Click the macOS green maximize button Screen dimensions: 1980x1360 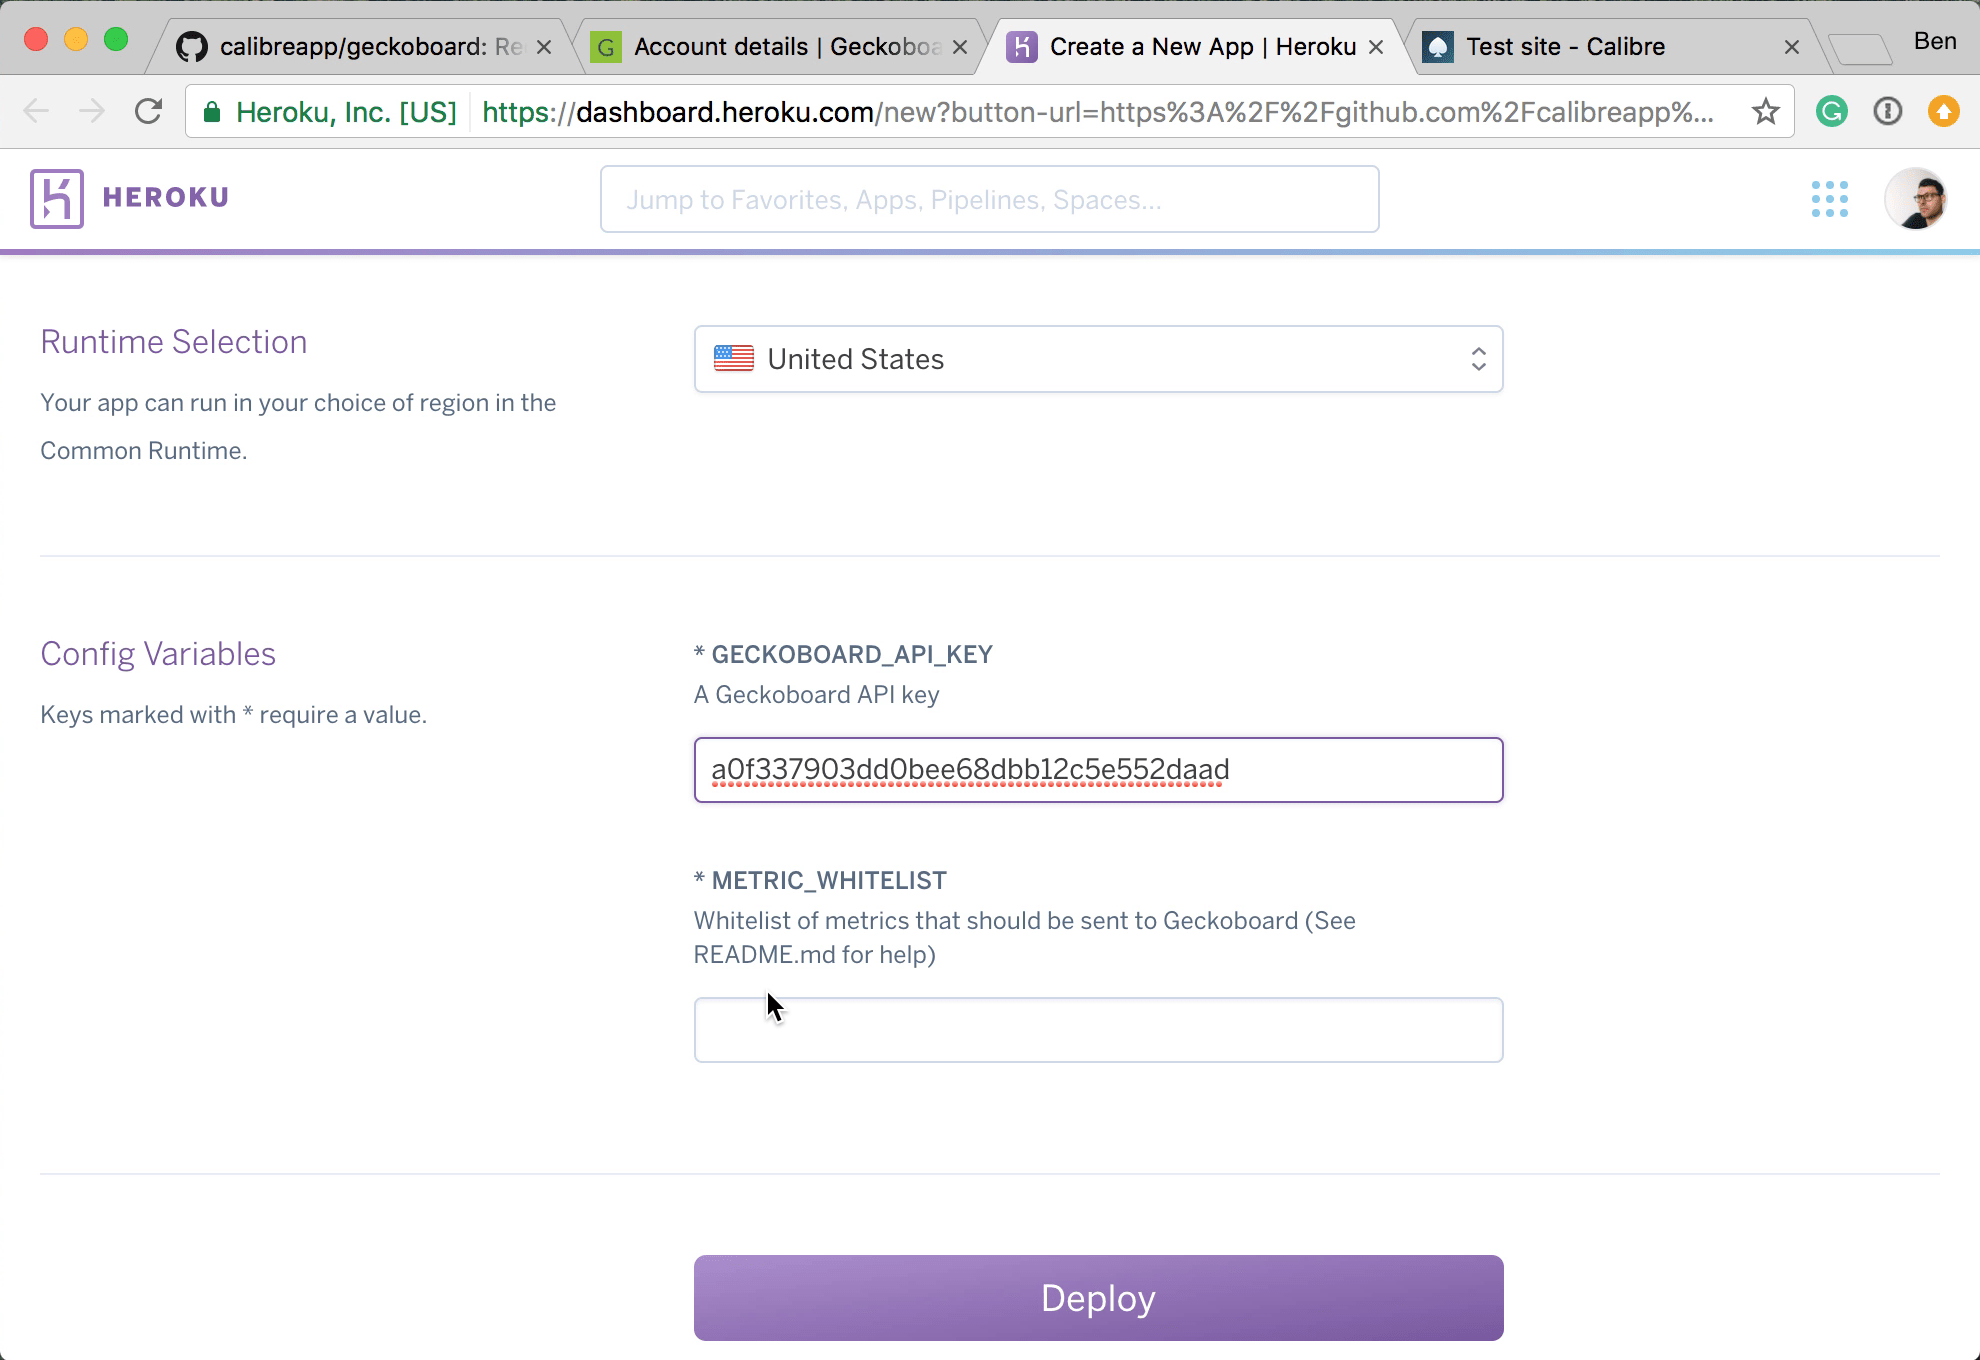[x=116, y=40]
